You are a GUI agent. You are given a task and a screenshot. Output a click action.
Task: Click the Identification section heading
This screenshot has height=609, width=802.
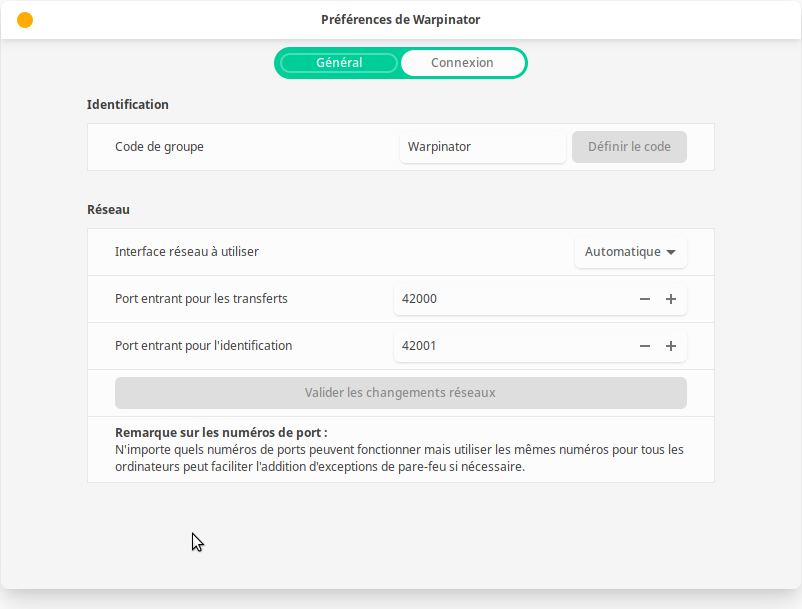pos(127,105)
